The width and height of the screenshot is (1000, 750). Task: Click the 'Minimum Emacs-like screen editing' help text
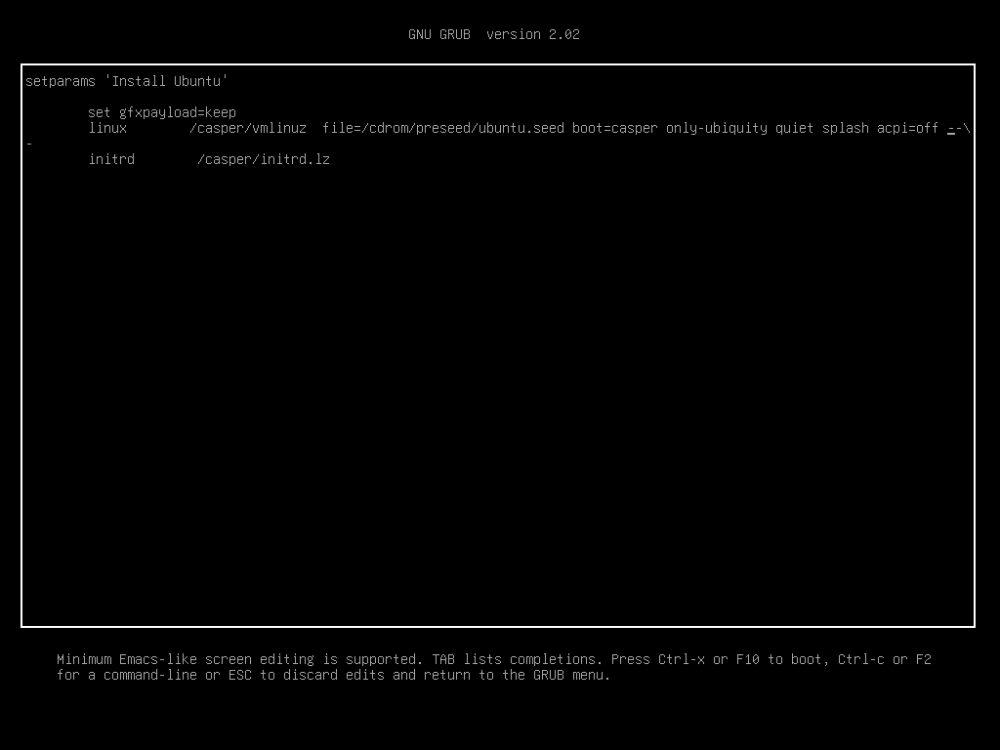pos(186,659)
